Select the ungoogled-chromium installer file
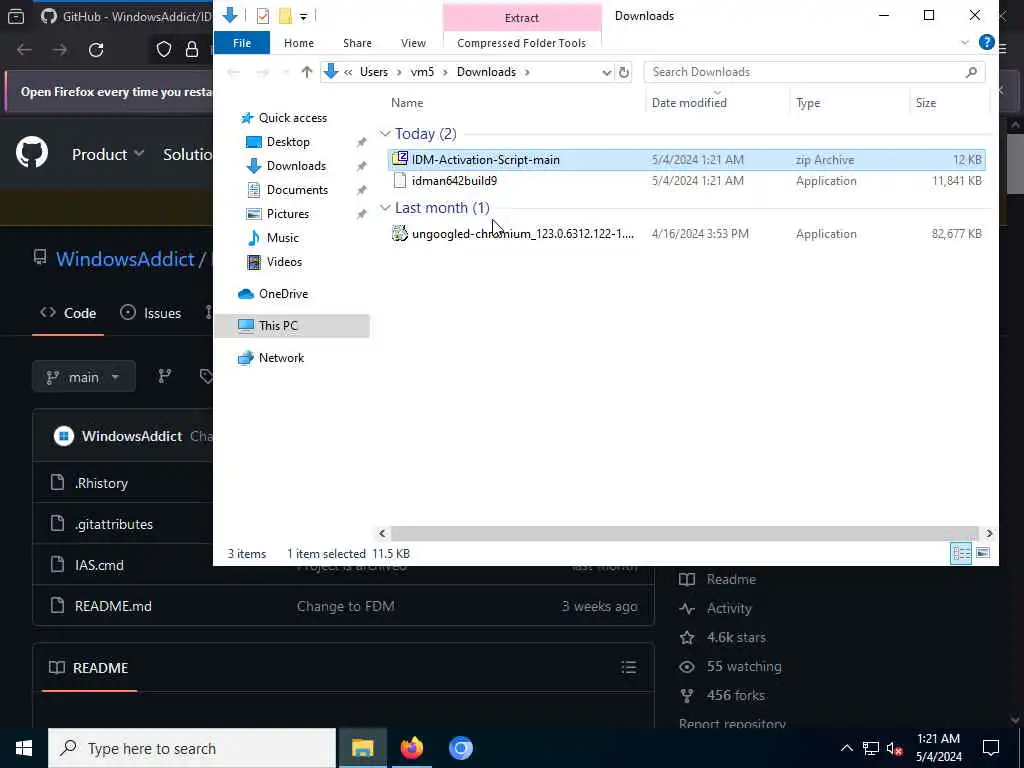The width and height of the screenshot is (1024, 768). coord(686,234)
